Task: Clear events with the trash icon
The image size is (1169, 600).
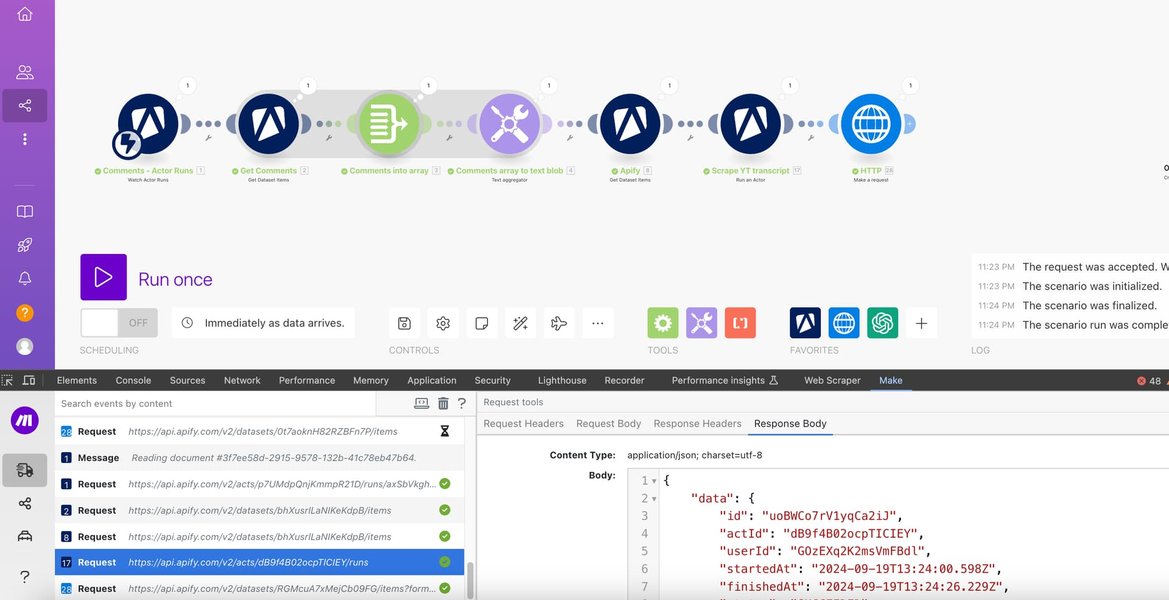Action: point(443,403)
